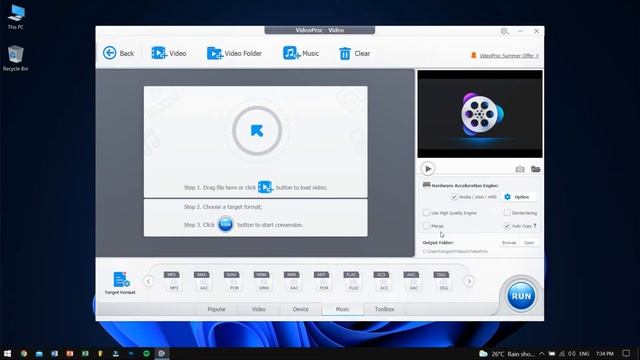Click the small RUN icon in Step 3
The image size is (640, 360).
point(225,224)
